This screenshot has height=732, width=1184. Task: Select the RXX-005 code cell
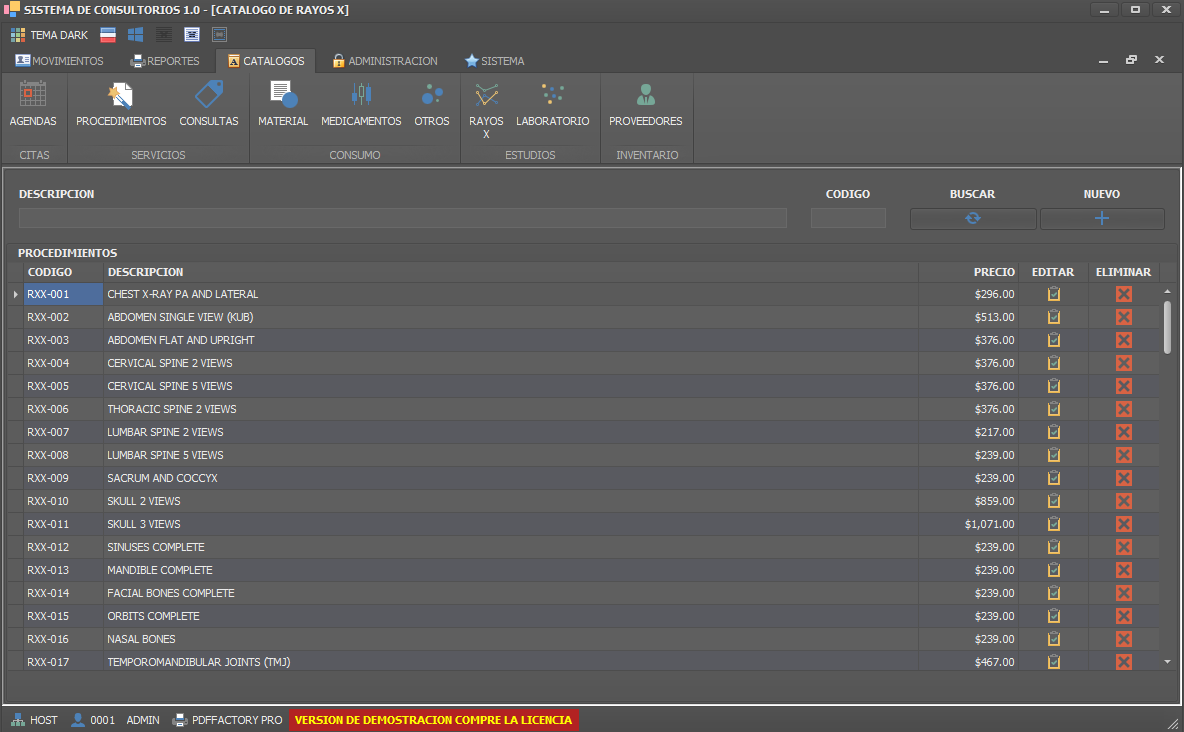pos(63,386)
